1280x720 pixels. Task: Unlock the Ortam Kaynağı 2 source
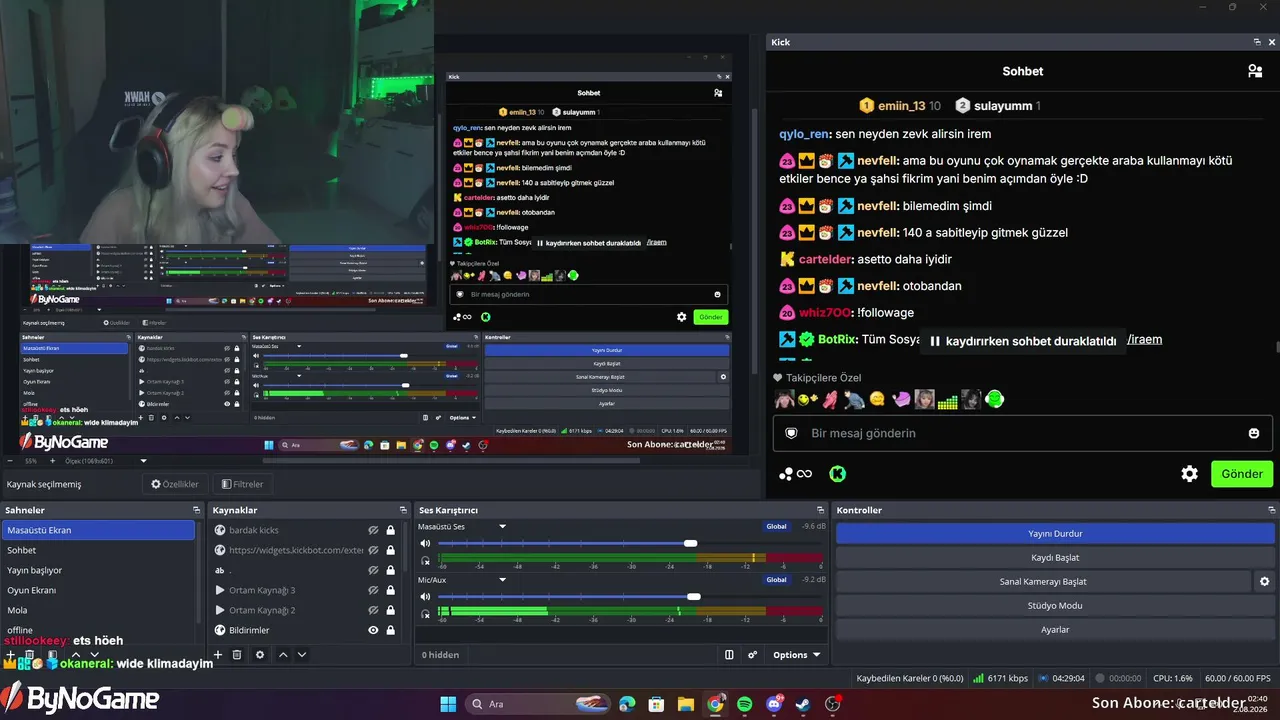[390, 610]
